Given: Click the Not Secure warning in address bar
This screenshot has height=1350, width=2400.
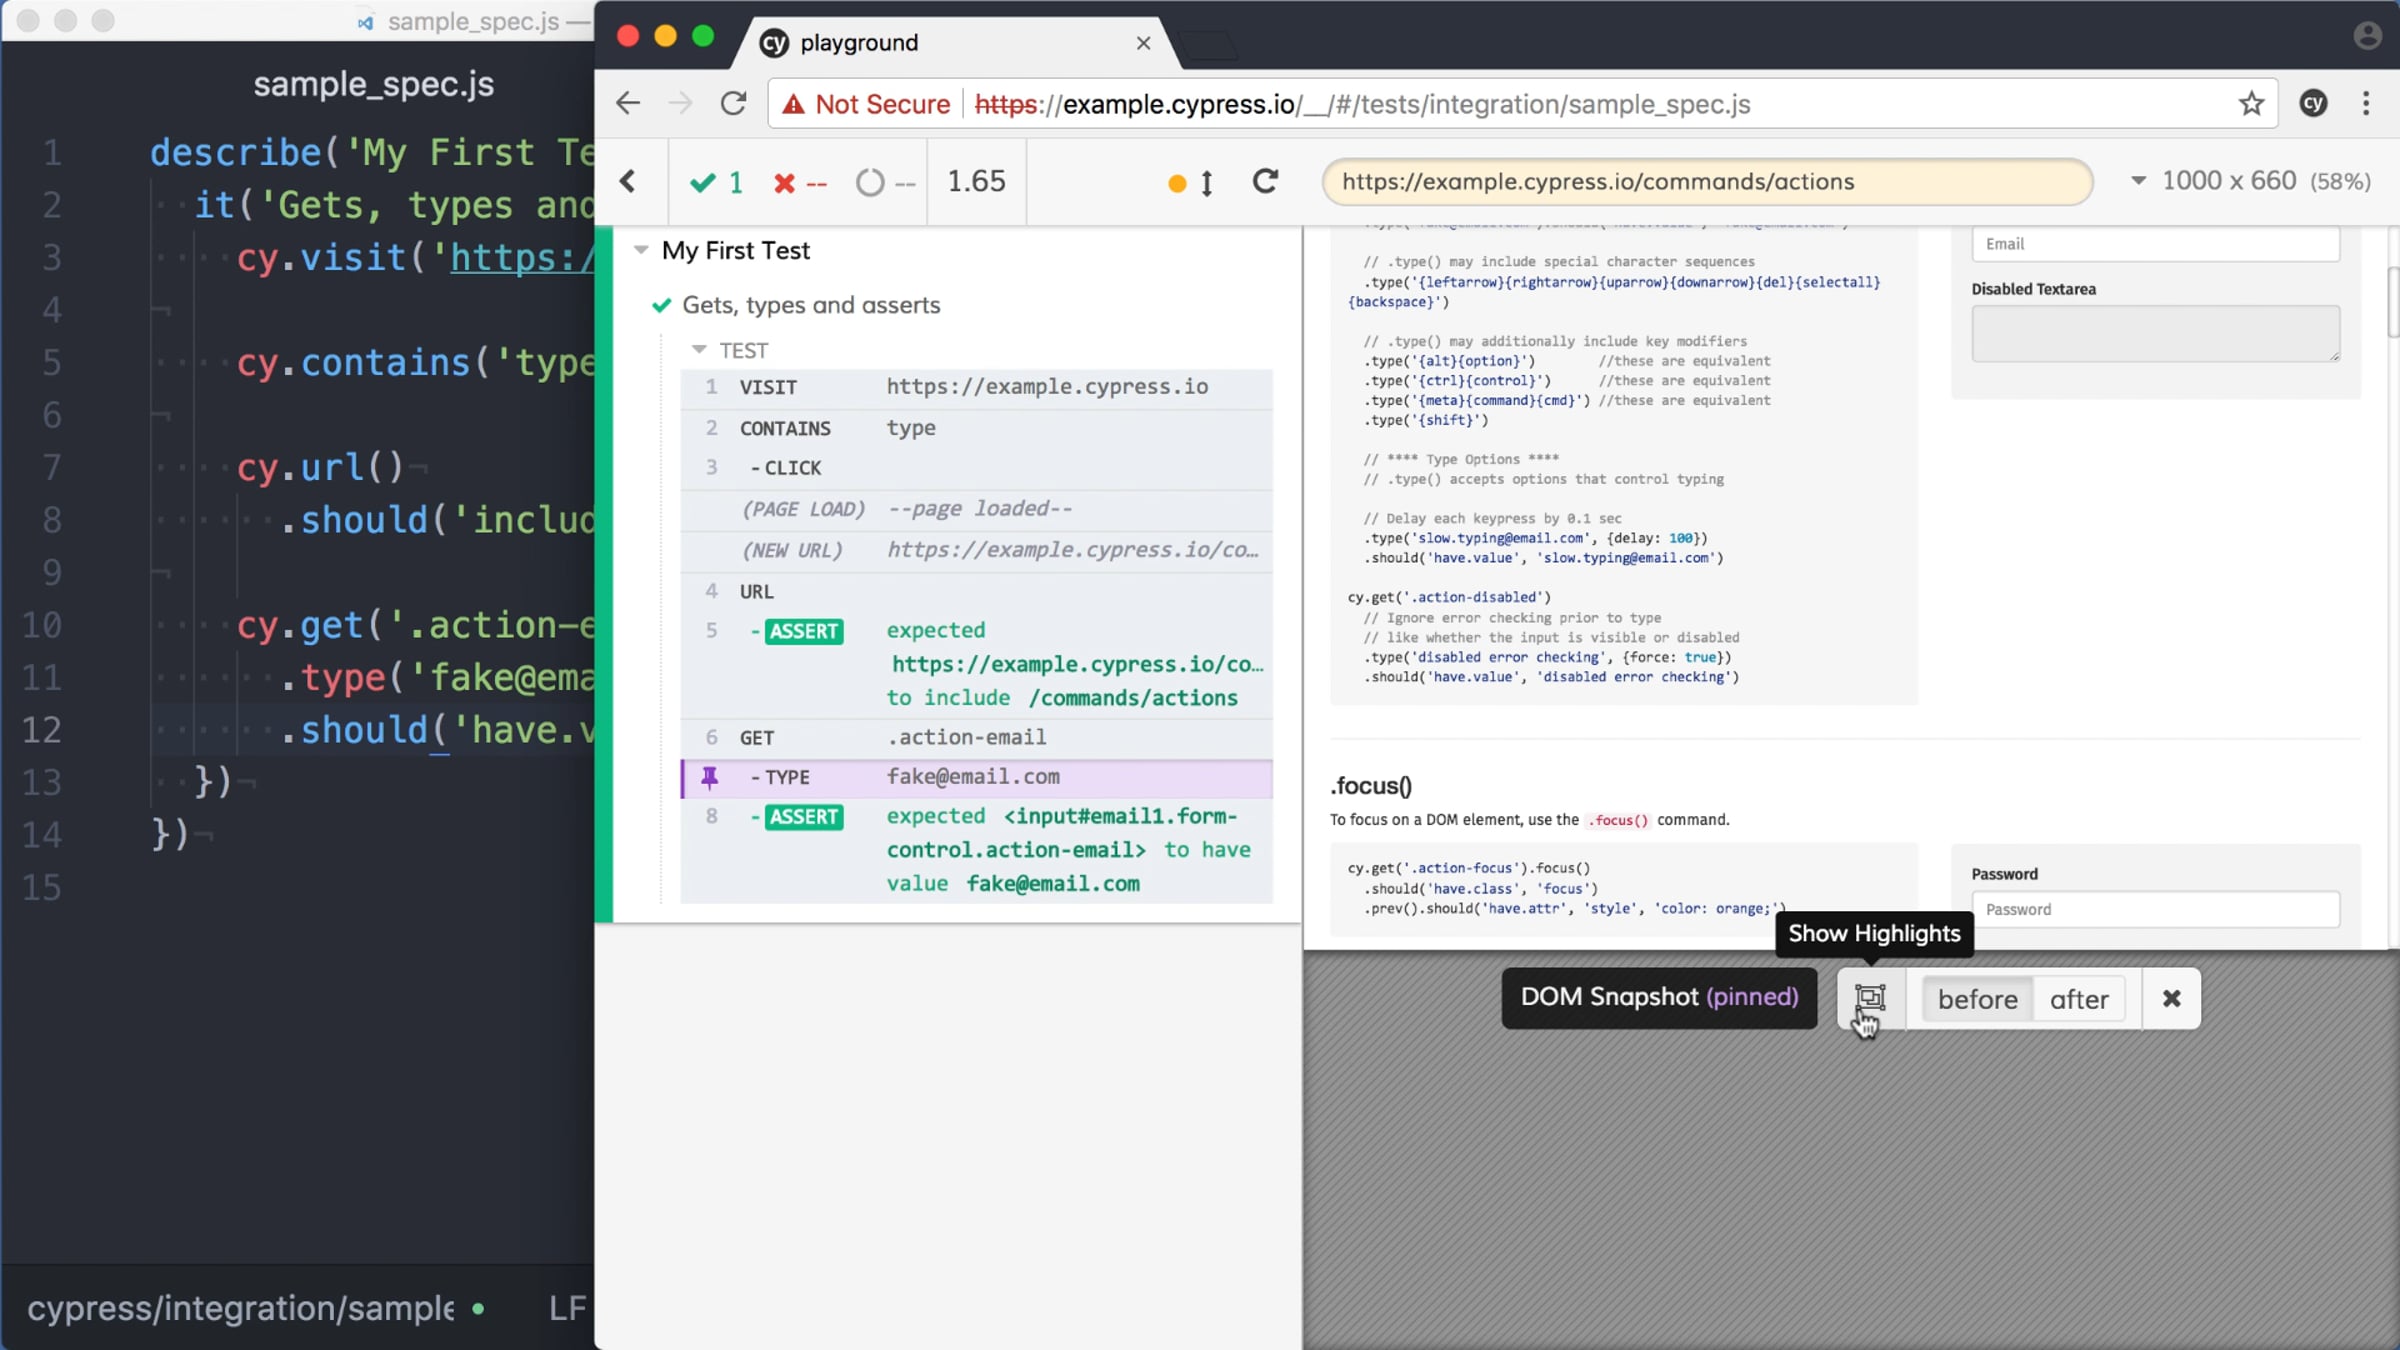Looking at the screenshot, I should coord(867,104).
